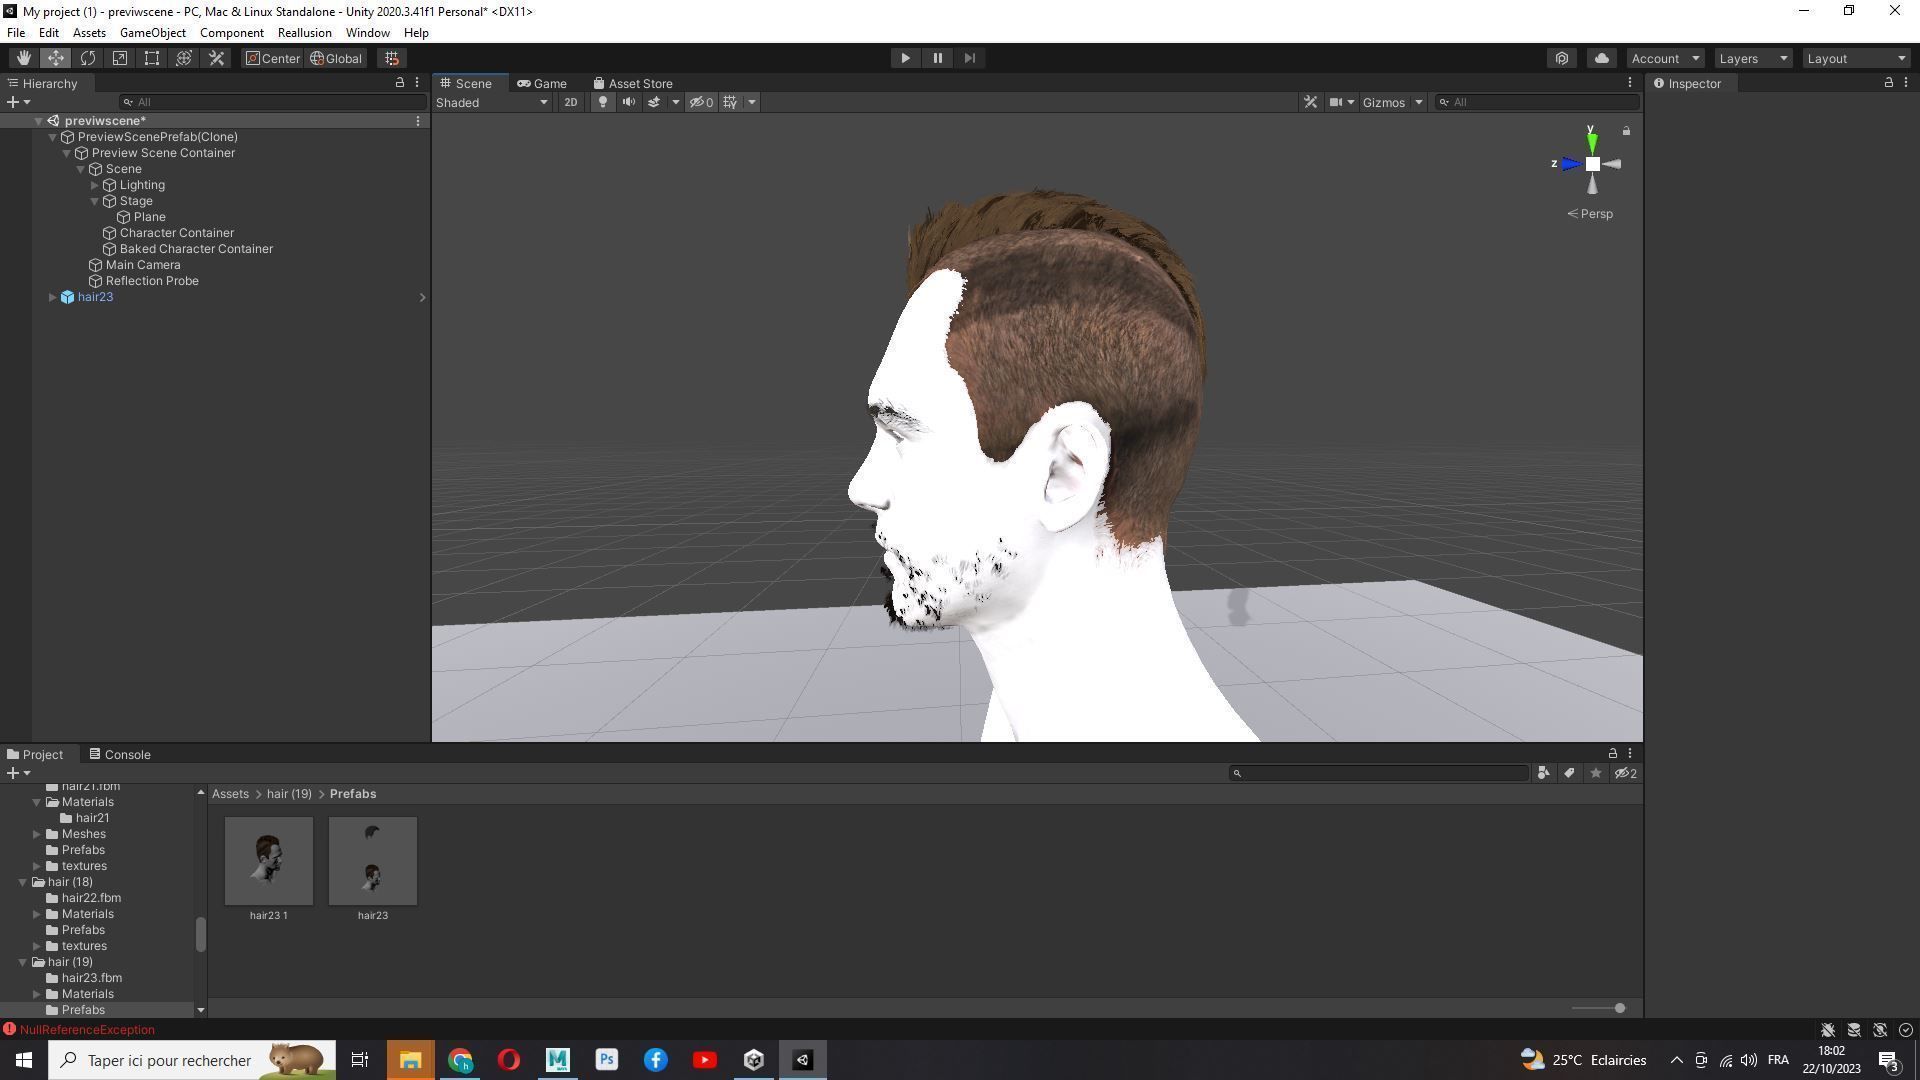Select the Hand tool

[x=23, y=58]
